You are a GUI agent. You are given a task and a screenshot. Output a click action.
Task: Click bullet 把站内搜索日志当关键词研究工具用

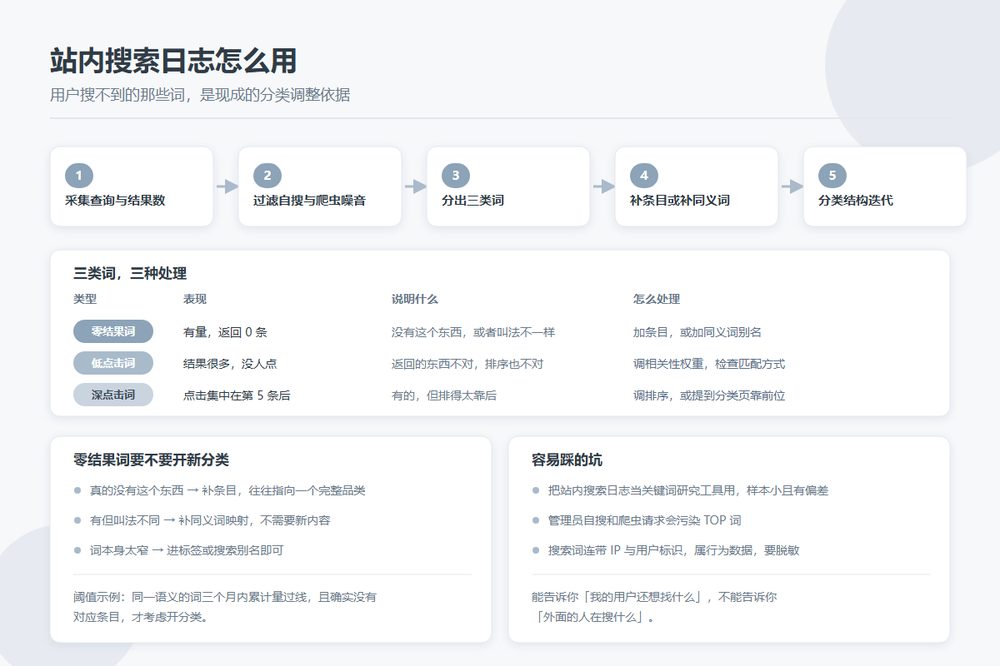(x=688, y=491)
